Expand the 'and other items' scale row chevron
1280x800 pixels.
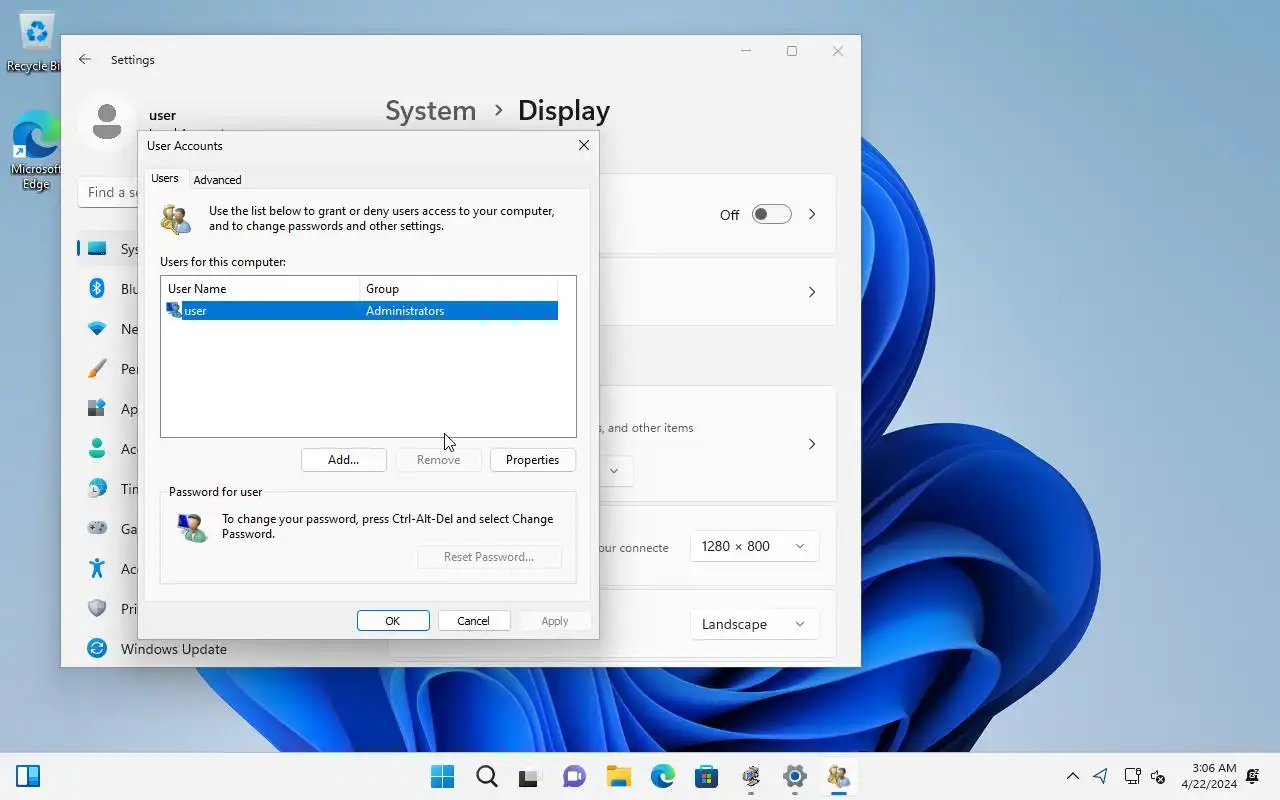812,444
